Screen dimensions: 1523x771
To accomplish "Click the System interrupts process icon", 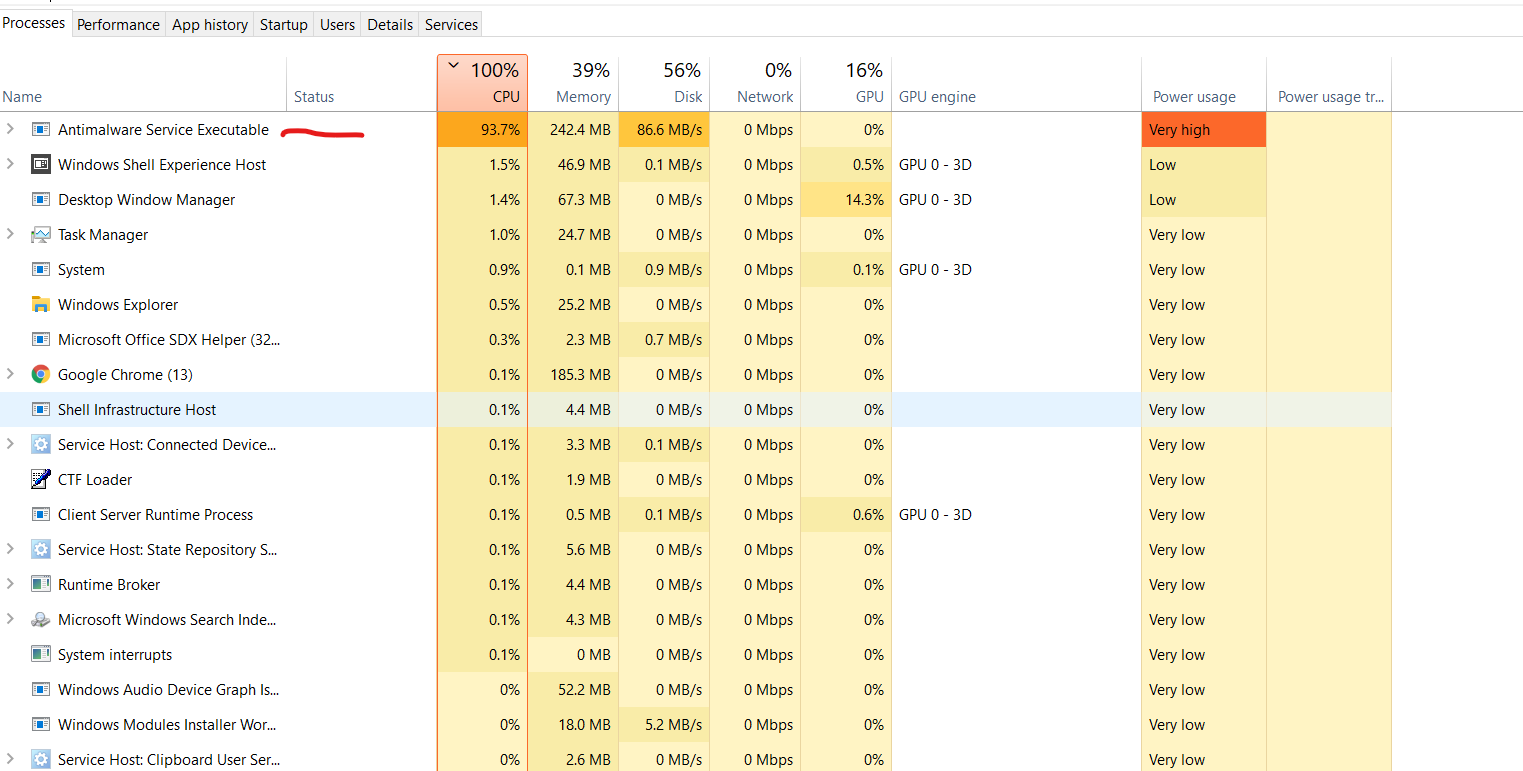I will point(41,655).
